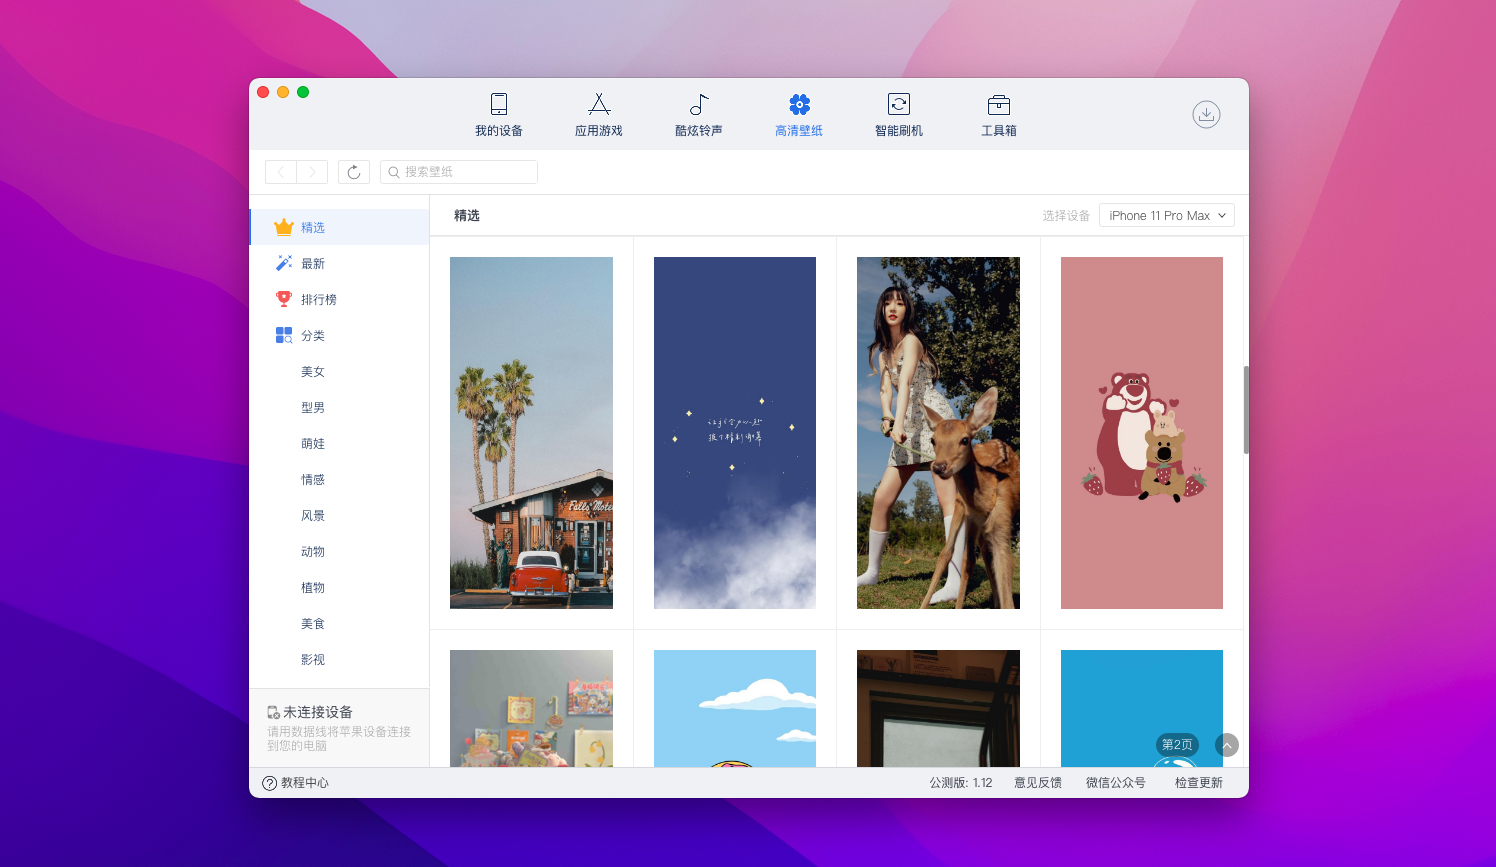The height and width of the screenshot is (867, 1496).
Task: Expand the iPhone 11 Pro Max device dropdown
Action: pyautogui.click(x=1166, y=216)
